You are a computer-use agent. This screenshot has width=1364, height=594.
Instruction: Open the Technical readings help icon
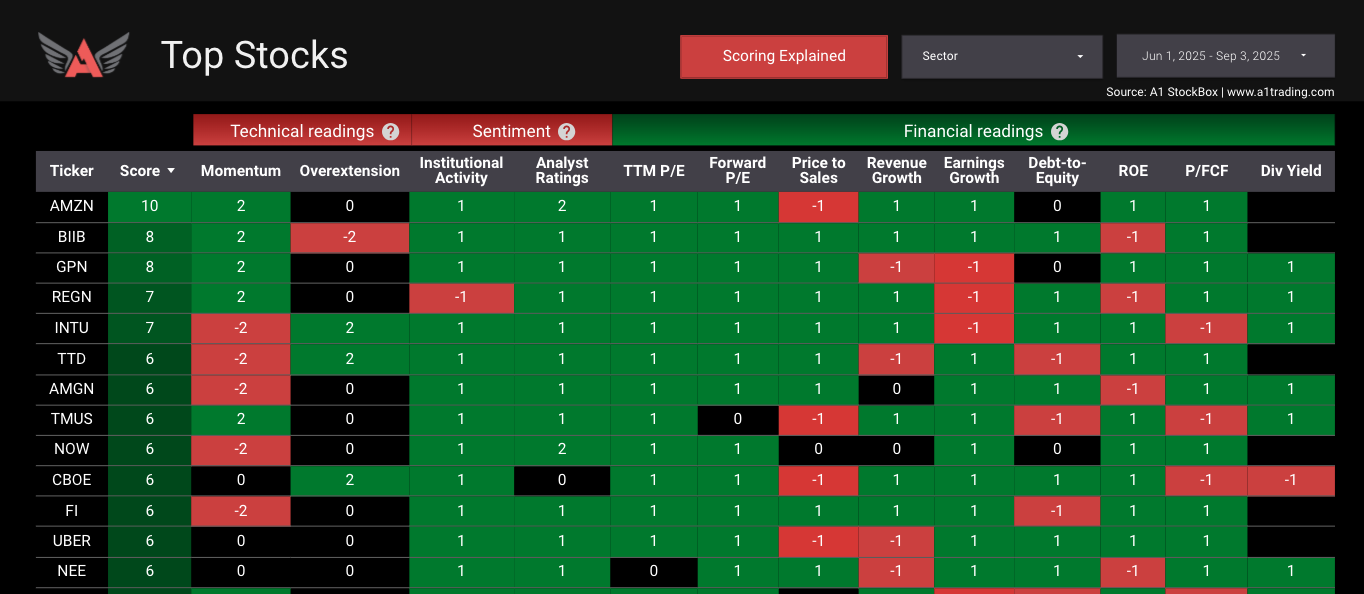tap(390, 131)
